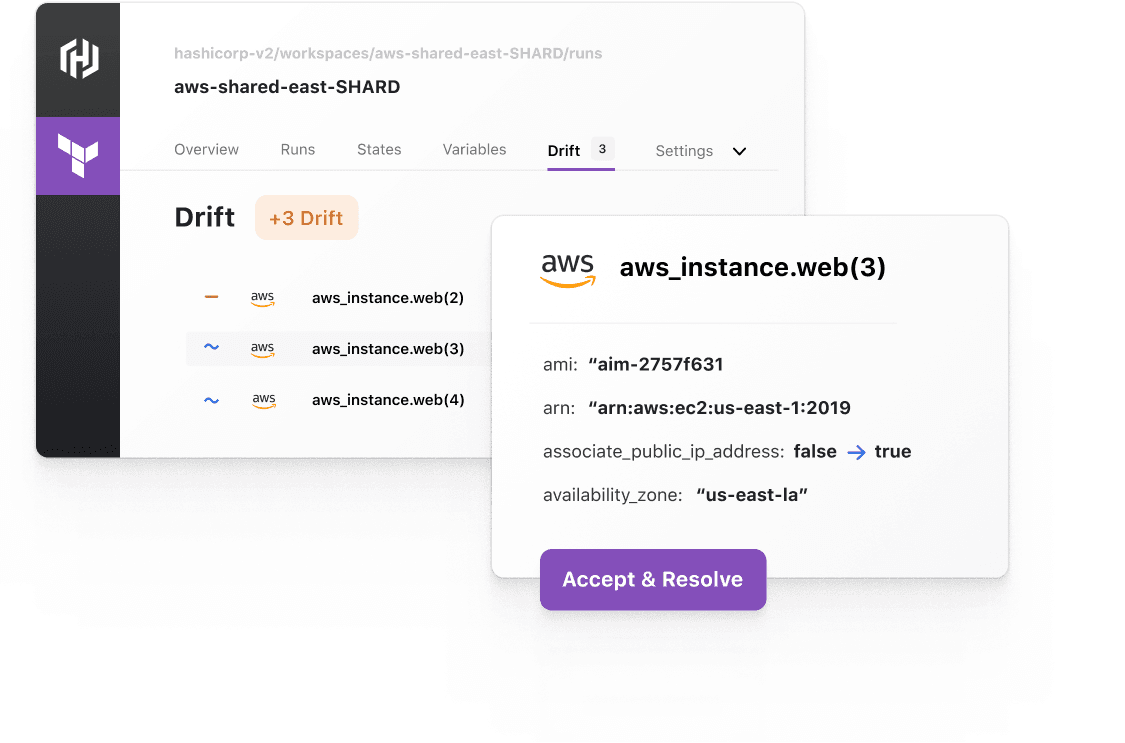
Task: Click the blue tilde icon for web(4)
Action: 211,400
